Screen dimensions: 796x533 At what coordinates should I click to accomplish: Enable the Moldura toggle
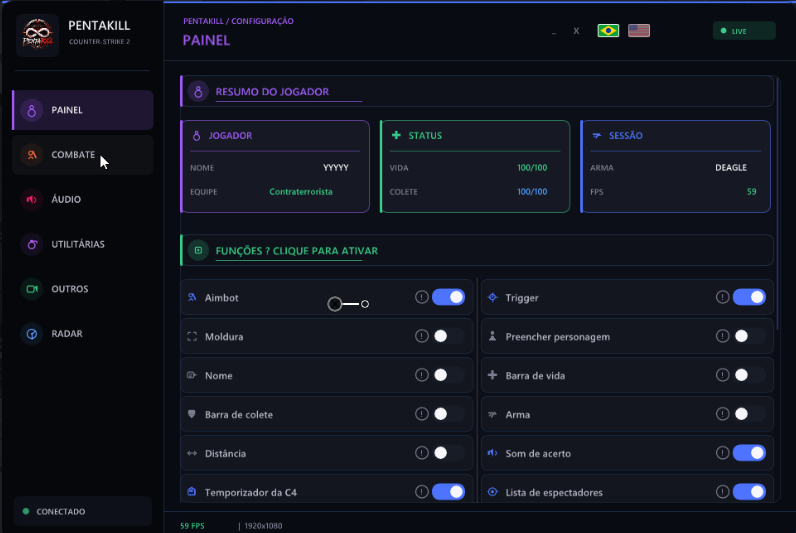click(x=448, y=336)
